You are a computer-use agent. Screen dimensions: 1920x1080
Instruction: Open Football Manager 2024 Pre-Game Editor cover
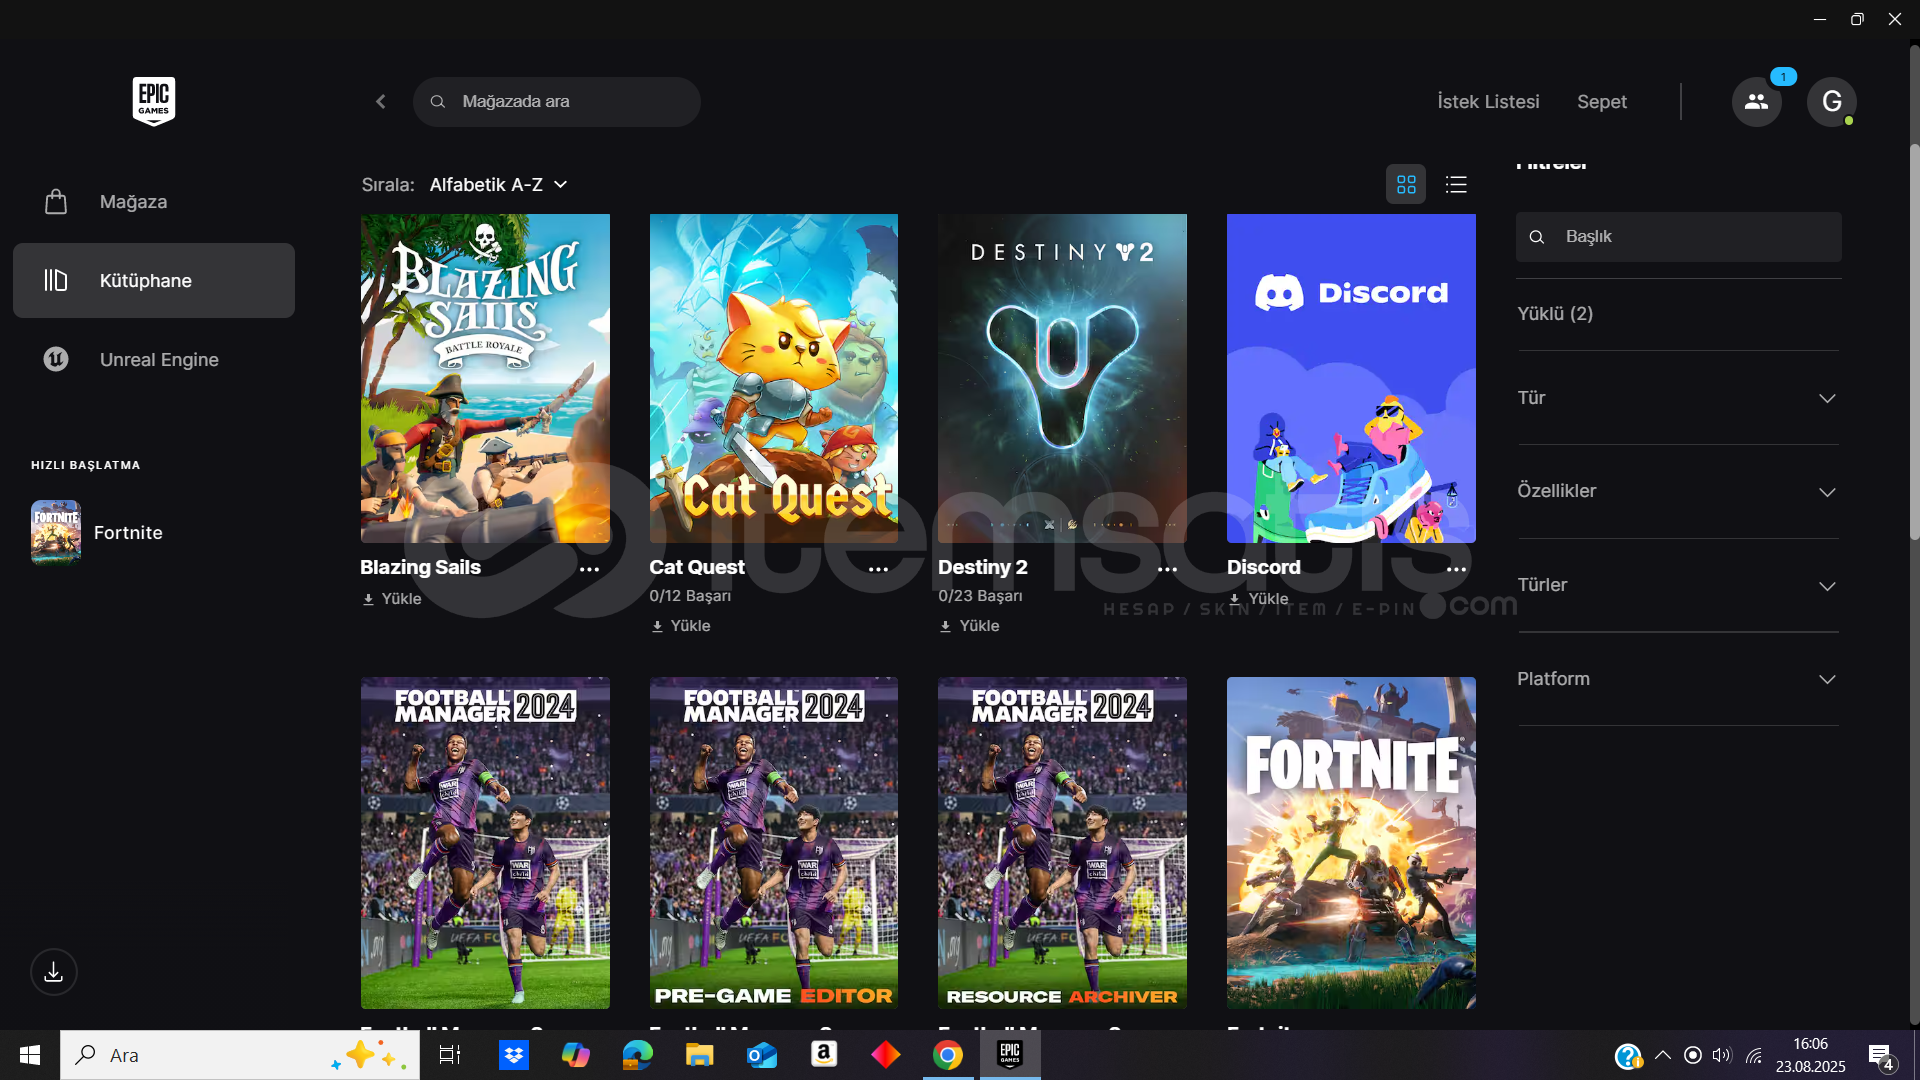(774, 843)
